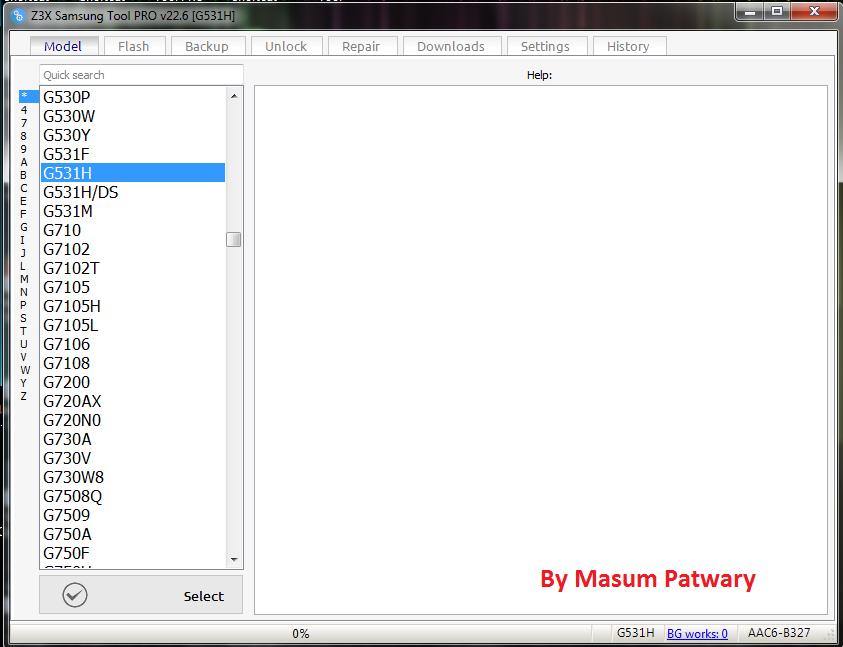The width and height of the screenshot is (843, 647).
Task: Select model G7509 in list
Action: pos(133,515)
